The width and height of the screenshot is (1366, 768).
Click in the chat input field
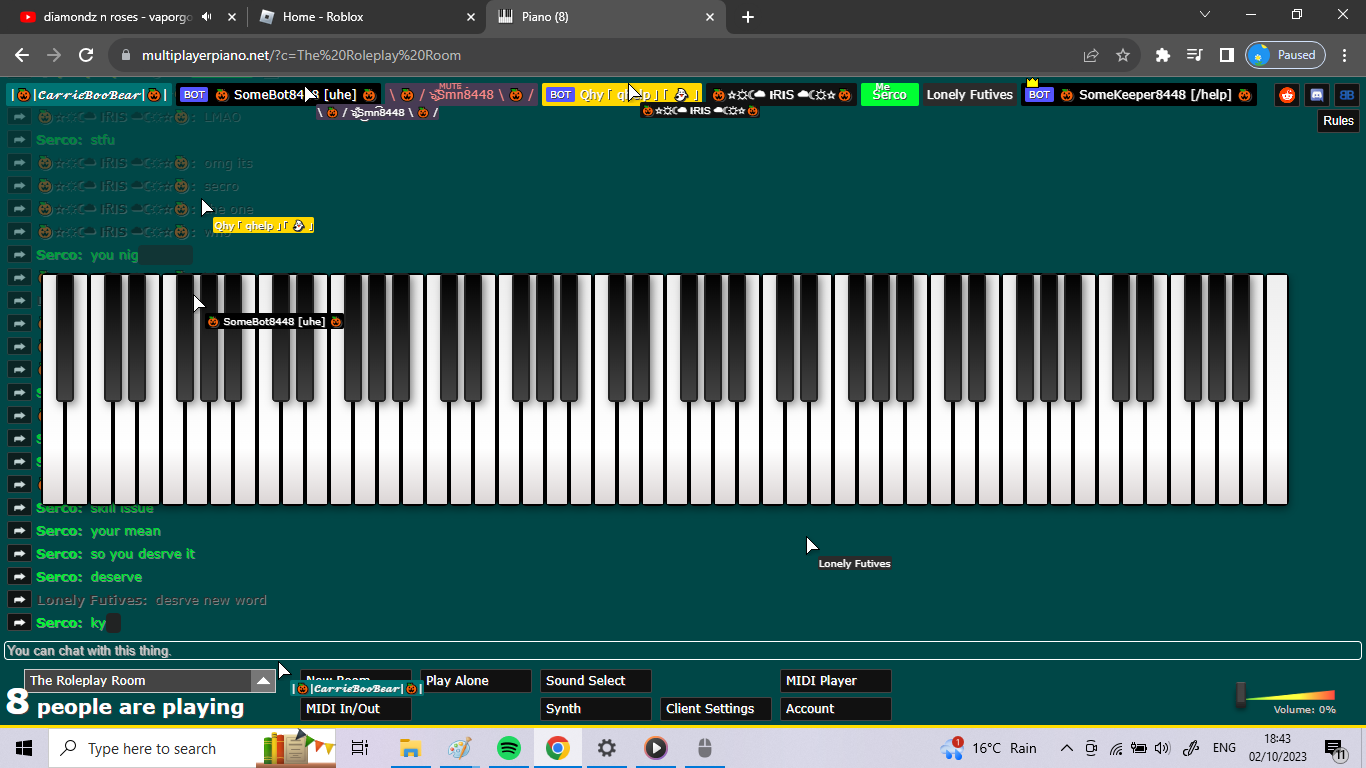(x=683, y=651)
